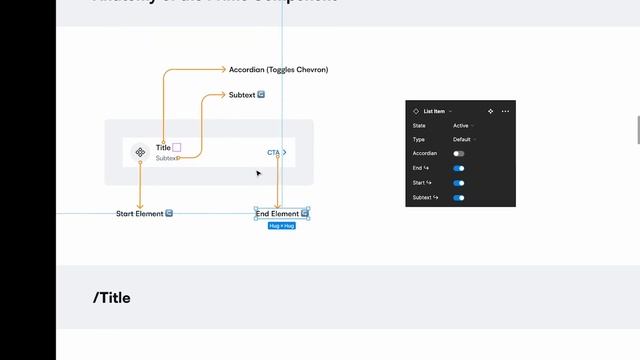Click the vertical scrollbar thumb on right edge

click(638, 130)
